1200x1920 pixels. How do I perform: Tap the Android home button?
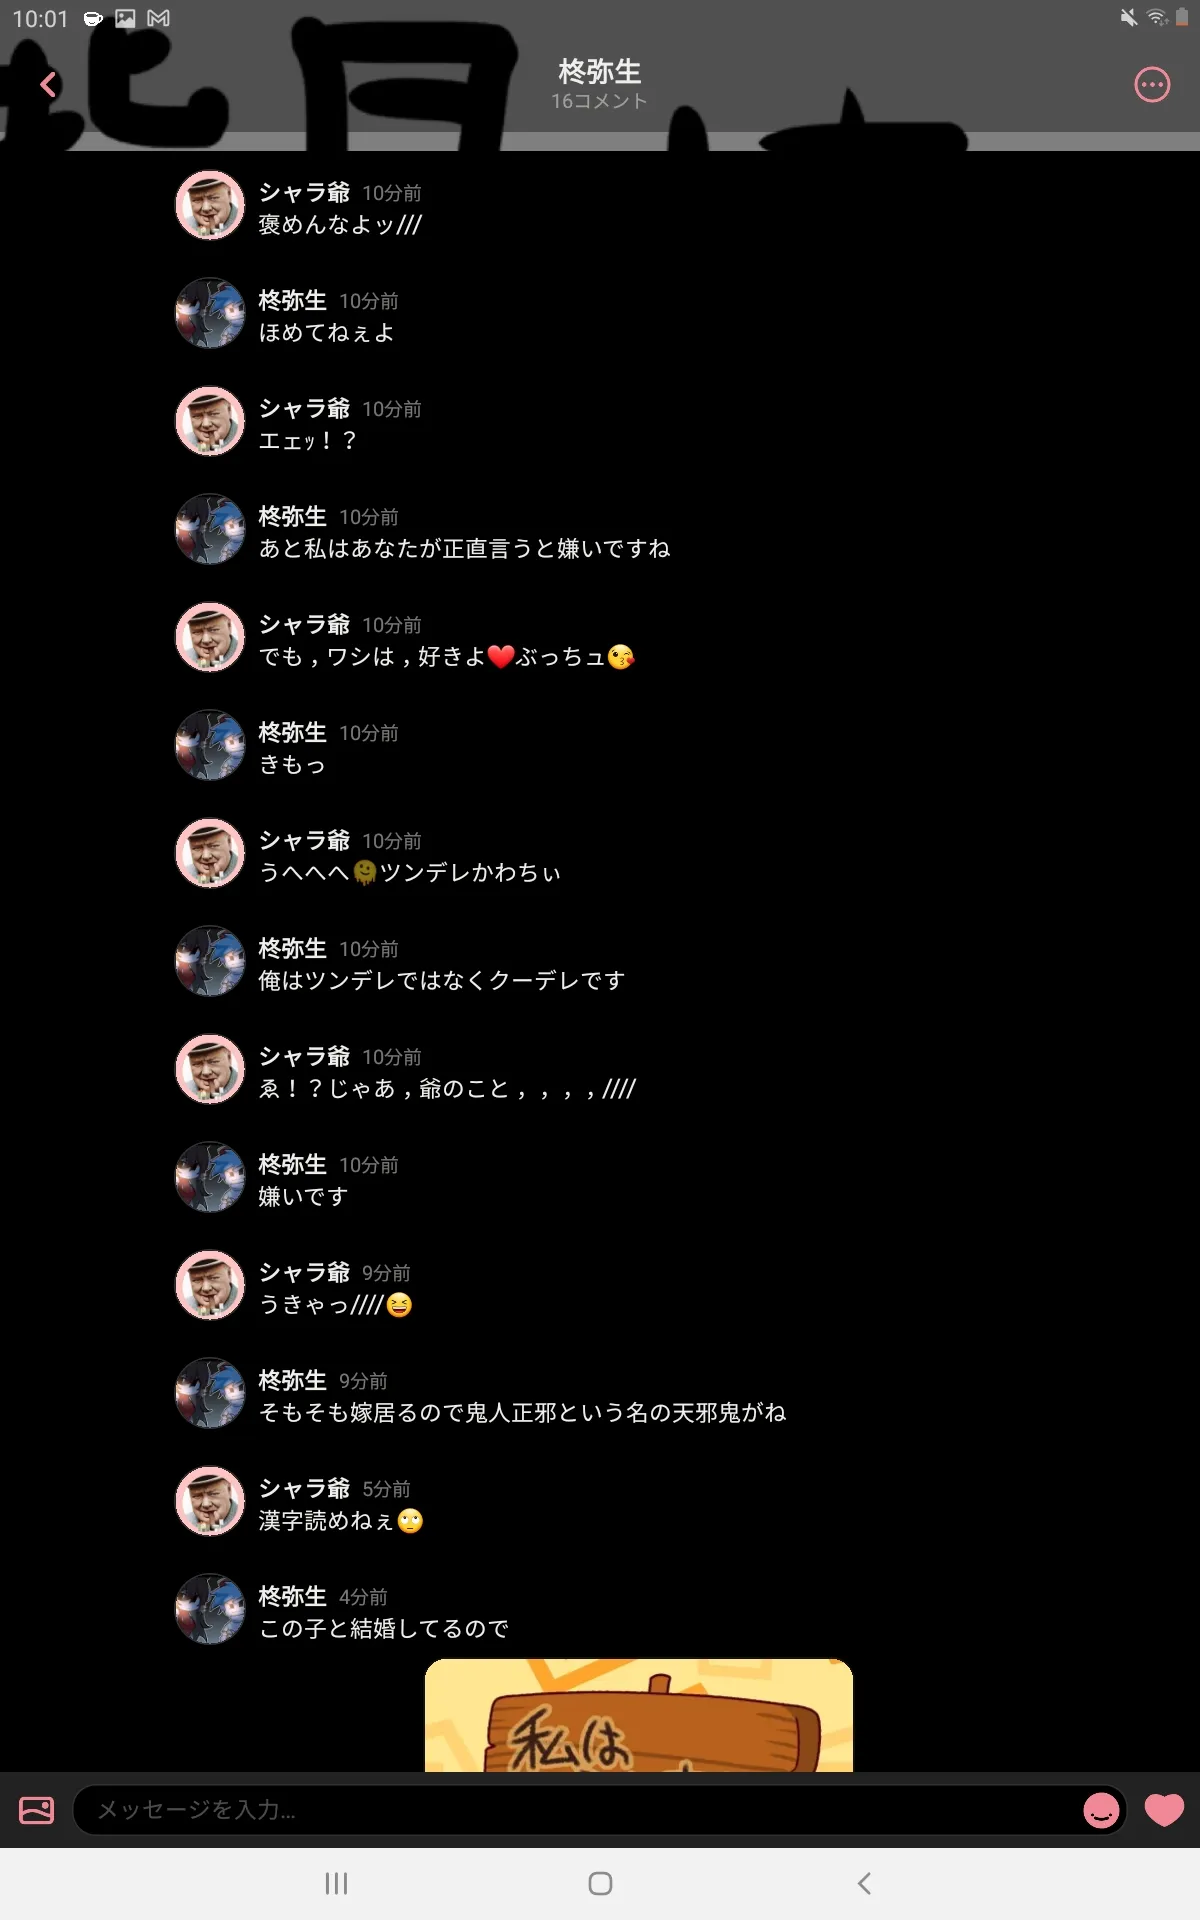[600, 1884]
